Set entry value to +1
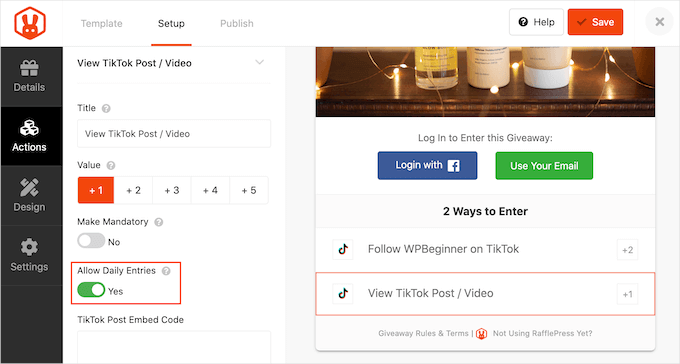 point(96,190)
